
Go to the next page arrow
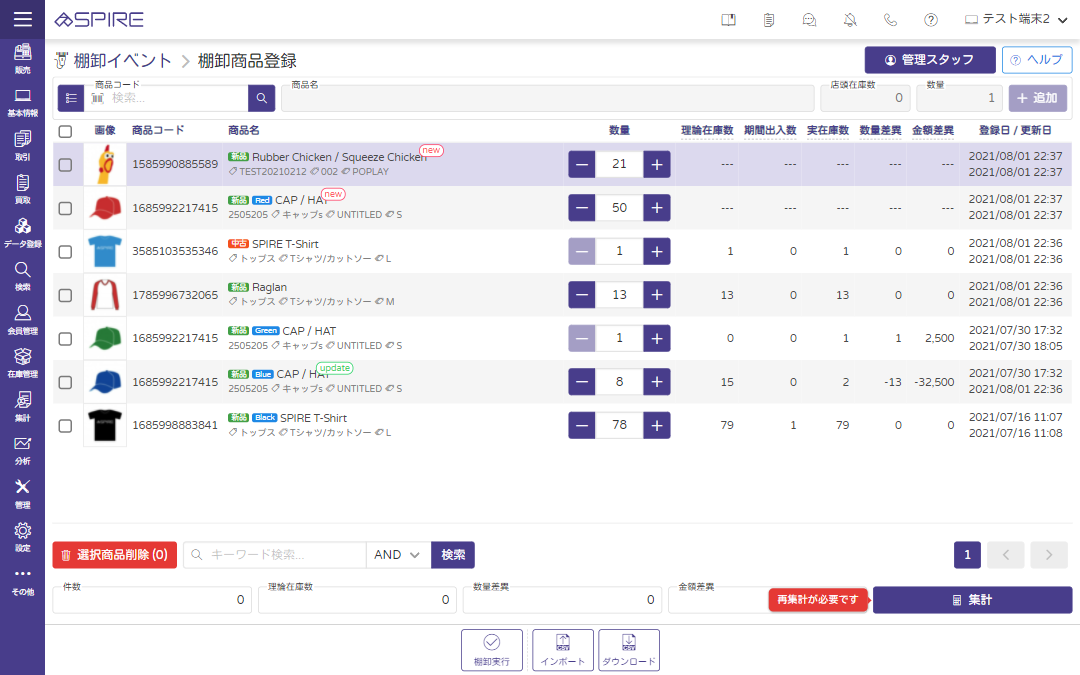1049,555
